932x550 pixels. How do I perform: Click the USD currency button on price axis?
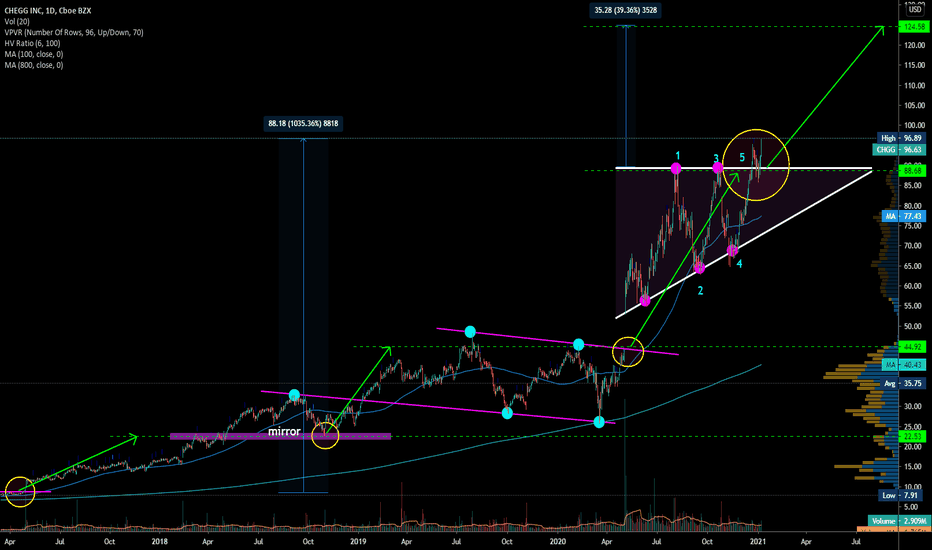point(915,10)
